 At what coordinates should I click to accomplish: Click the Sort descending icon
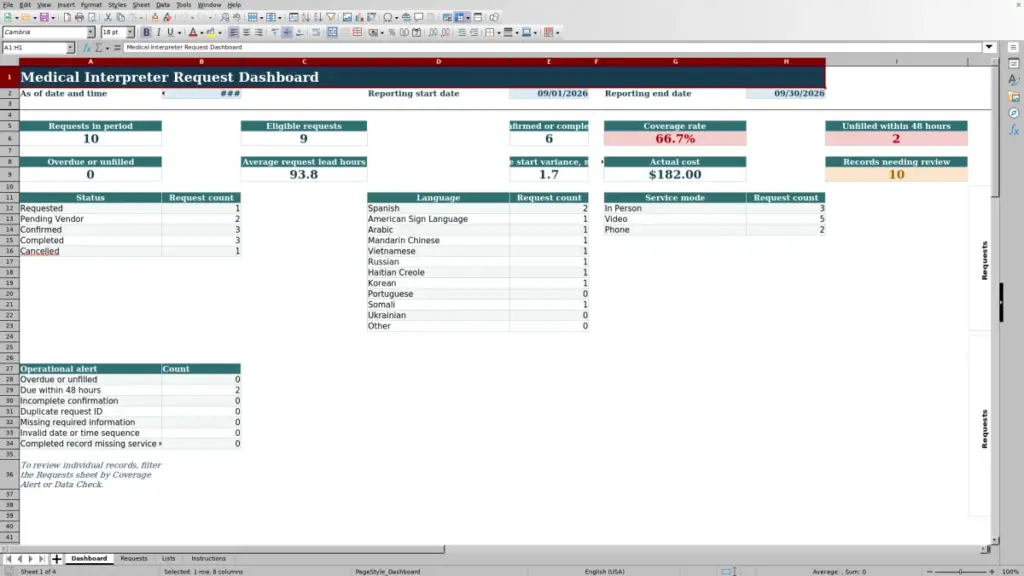coord(317,17)
